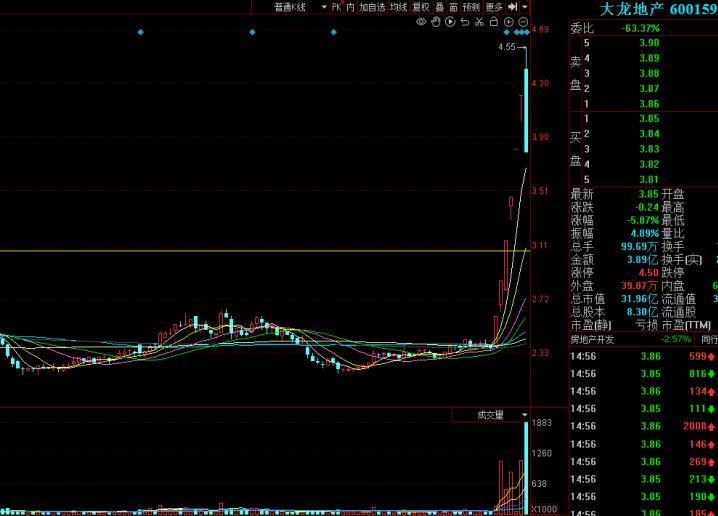Zoom out with the minus icon
The width and height of the screenshot is (718, 516).
coord(523,21)
